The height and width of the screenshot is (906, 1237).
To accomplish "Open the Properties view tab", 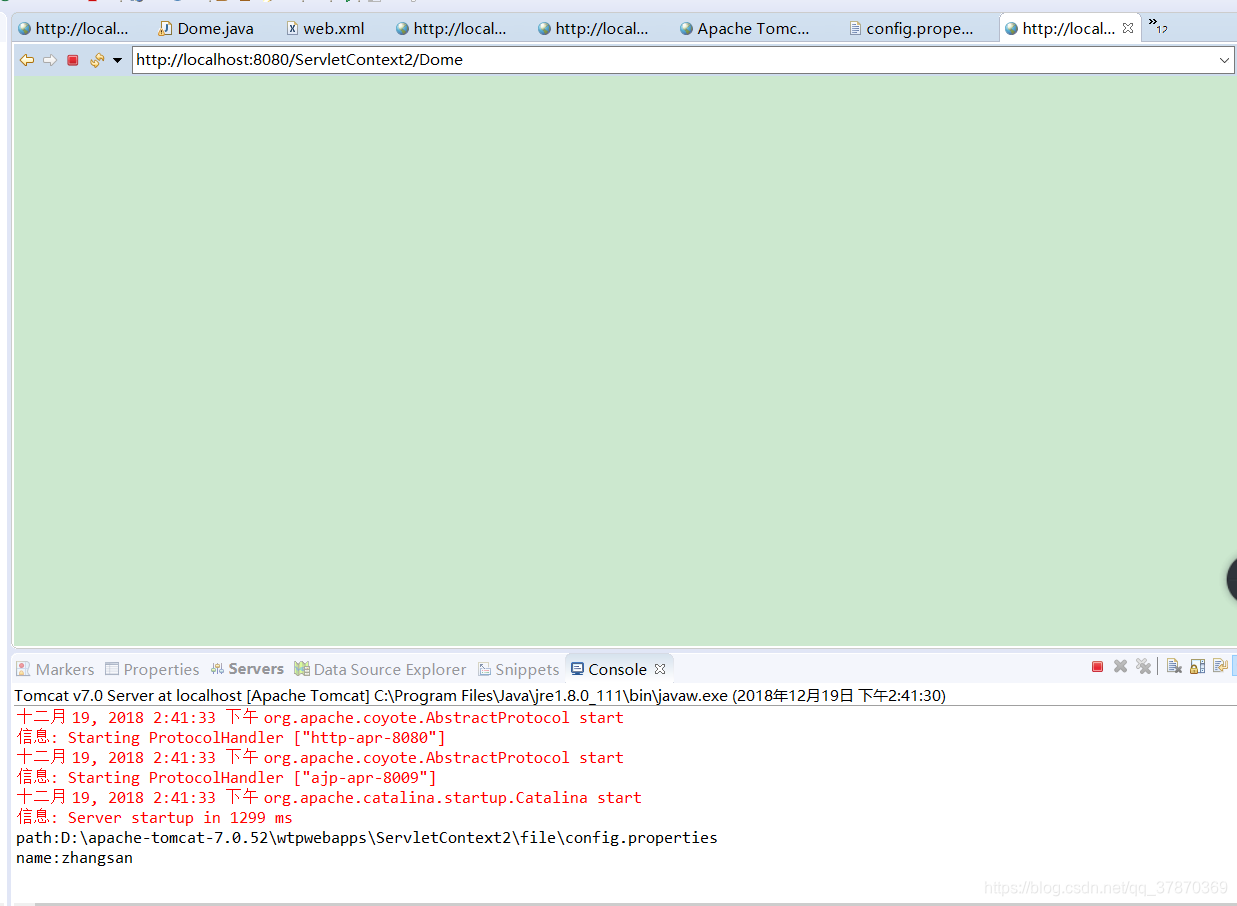I will (x=152, y=669).
